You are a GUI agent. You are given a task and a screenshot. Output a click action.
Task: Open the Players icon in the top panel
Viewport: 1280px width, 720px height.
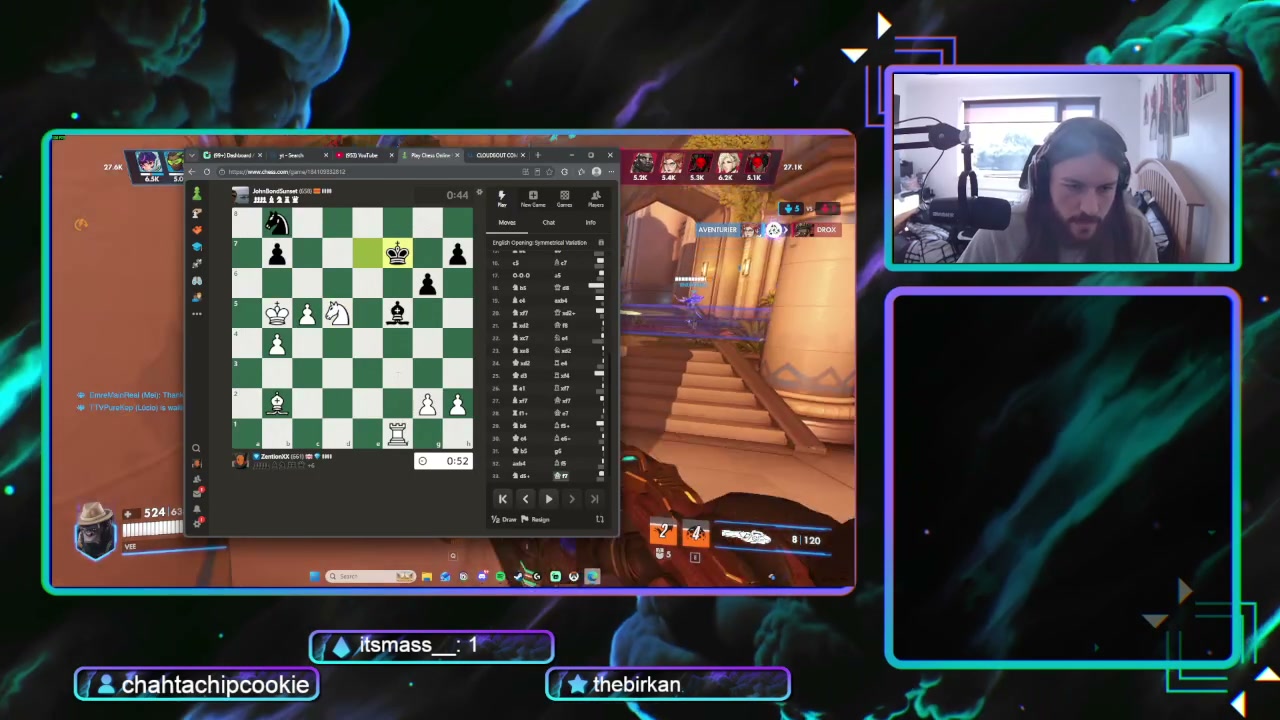point(596,199)
